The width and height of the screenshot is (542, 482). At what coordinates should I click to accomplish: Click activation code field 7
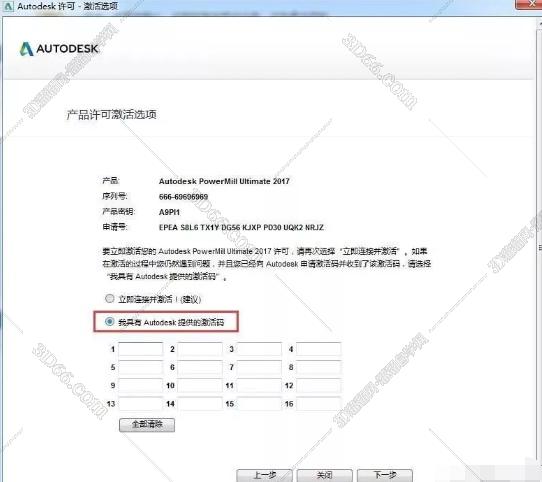point(260,367)
